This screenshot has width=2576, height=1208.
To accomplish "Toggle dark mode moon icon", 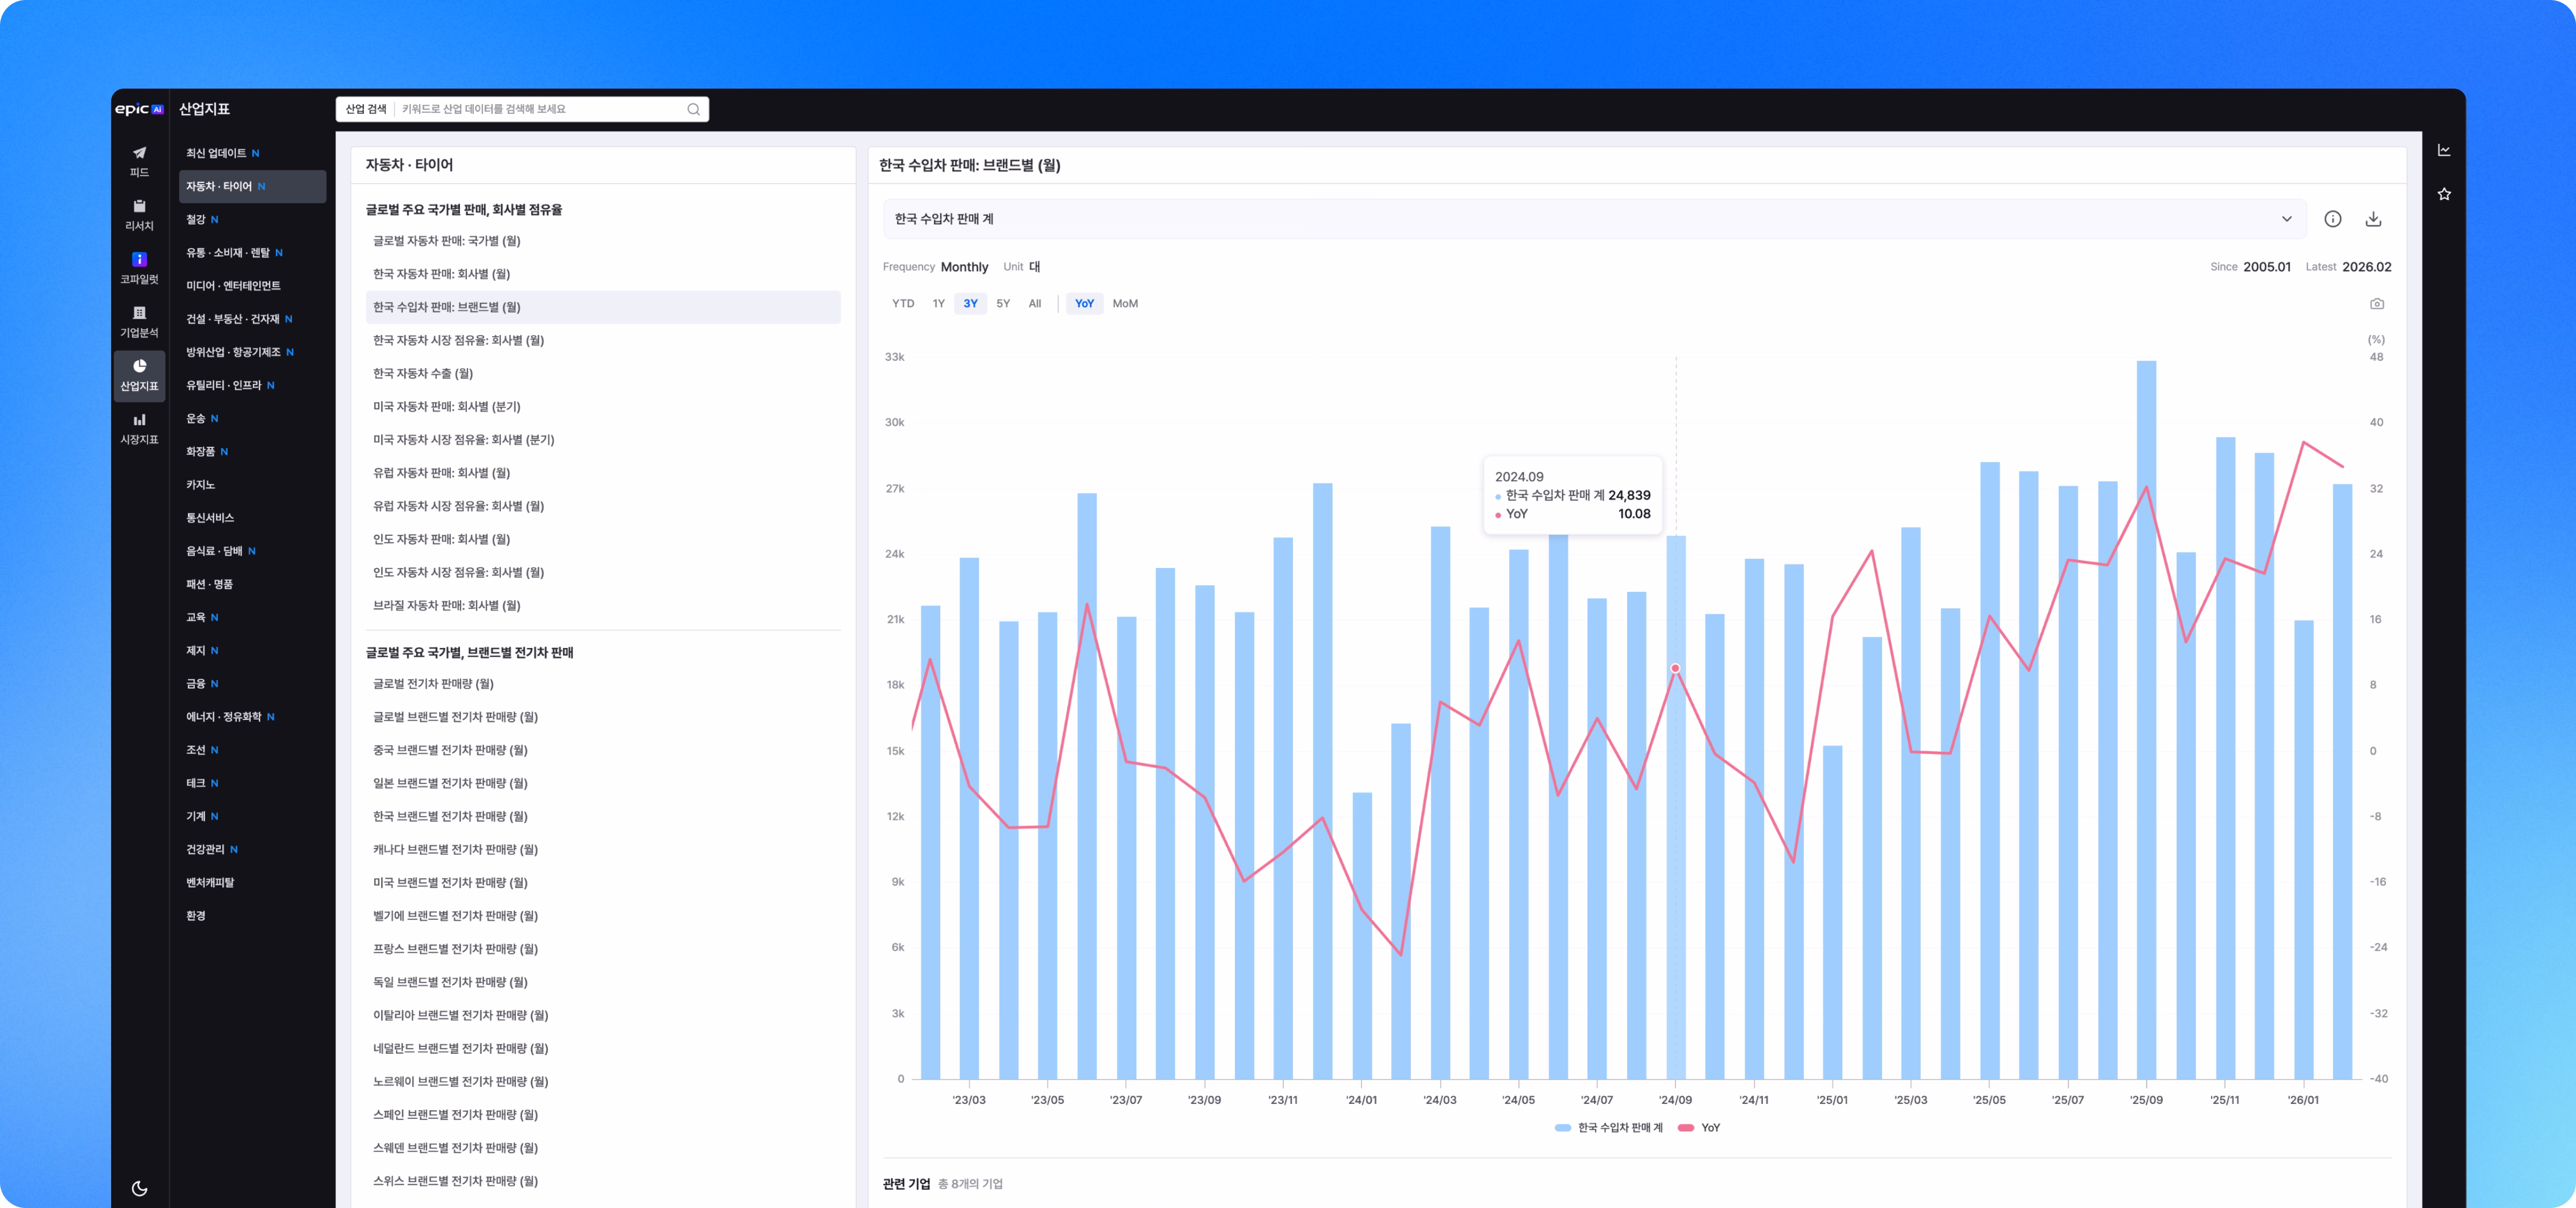I will coord(139,1188).
